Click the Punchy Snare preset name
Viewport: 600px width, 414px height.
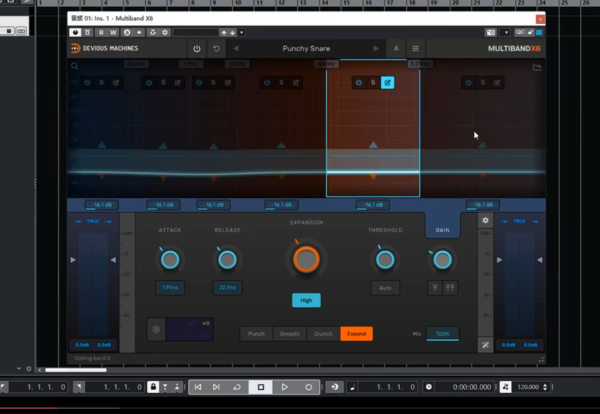coord(306,49)
